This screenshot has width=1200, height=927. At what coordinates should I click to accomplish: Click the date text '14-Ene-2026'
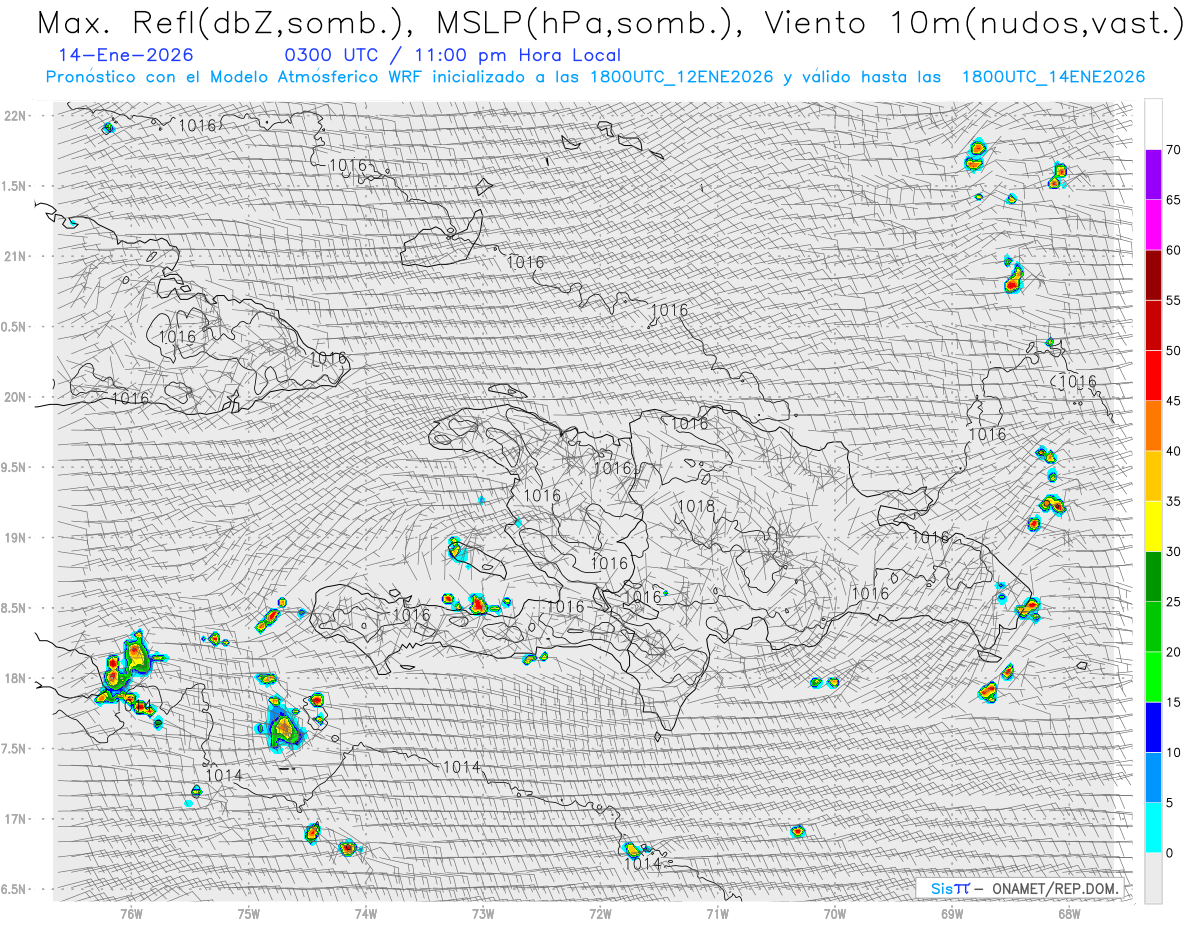click(126, 56)
